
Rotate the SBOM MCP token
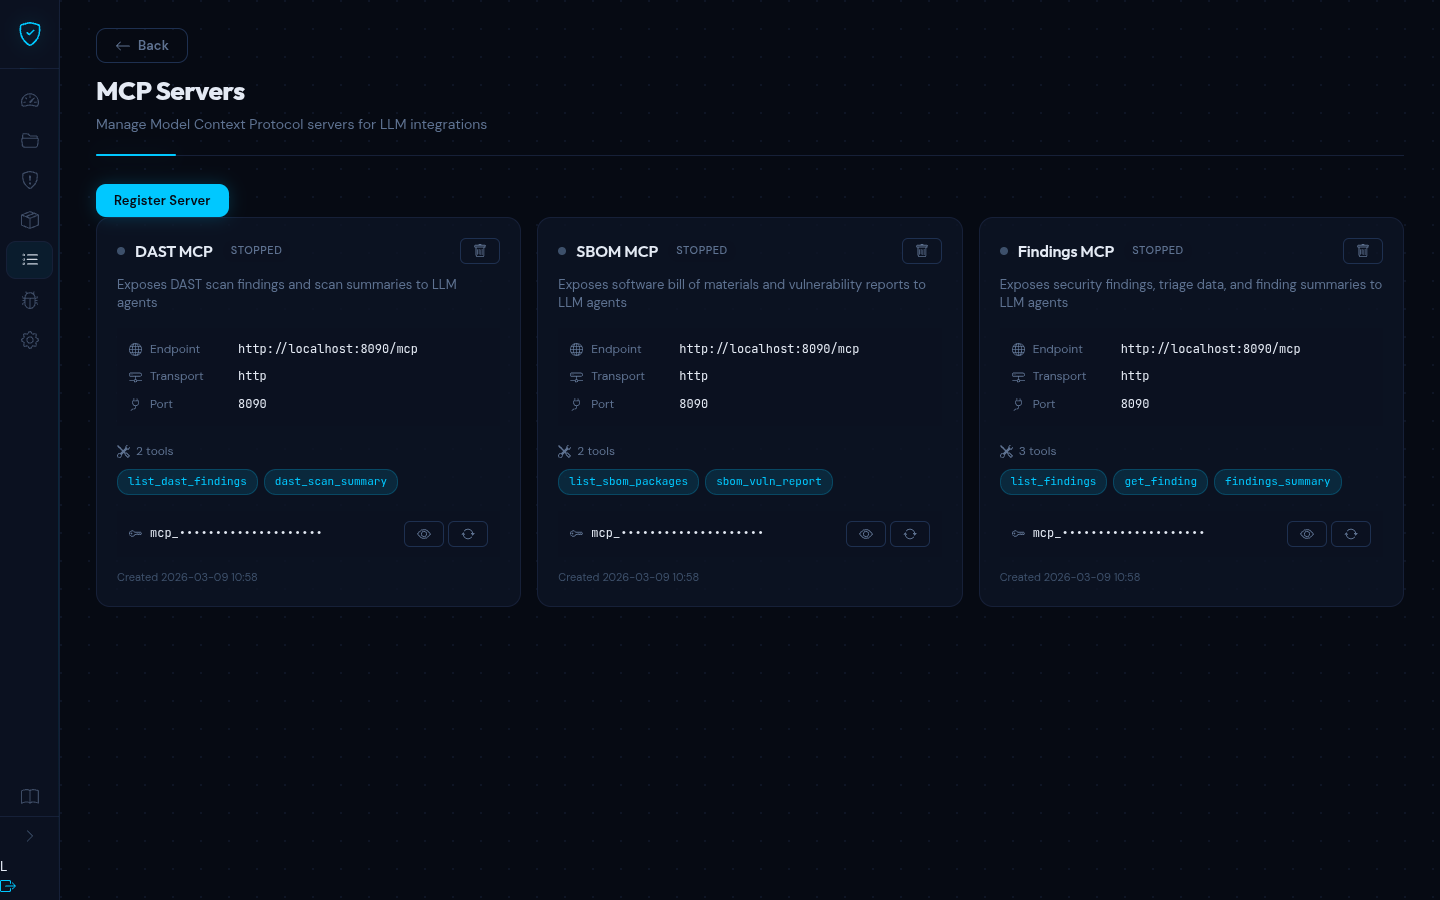pos(909,534)
